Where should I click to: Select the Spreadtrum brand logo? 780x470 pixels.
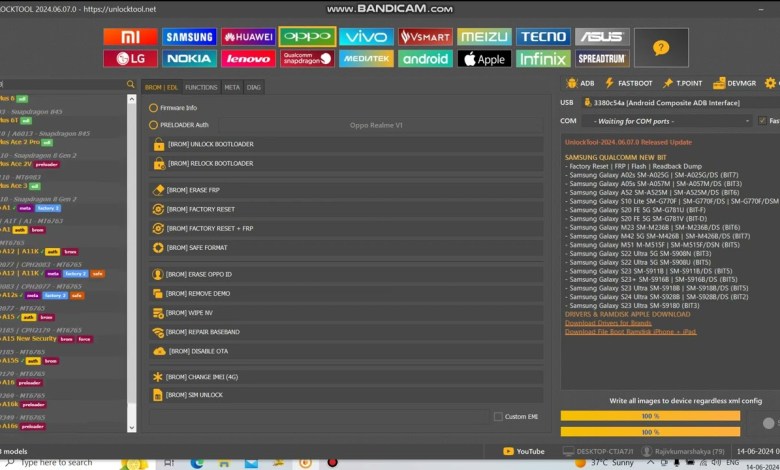point(602,59)
